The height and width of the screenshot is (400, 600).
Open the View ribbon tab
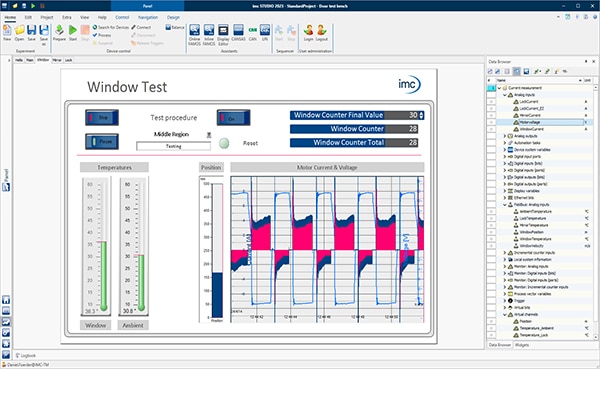pos(84,17)
